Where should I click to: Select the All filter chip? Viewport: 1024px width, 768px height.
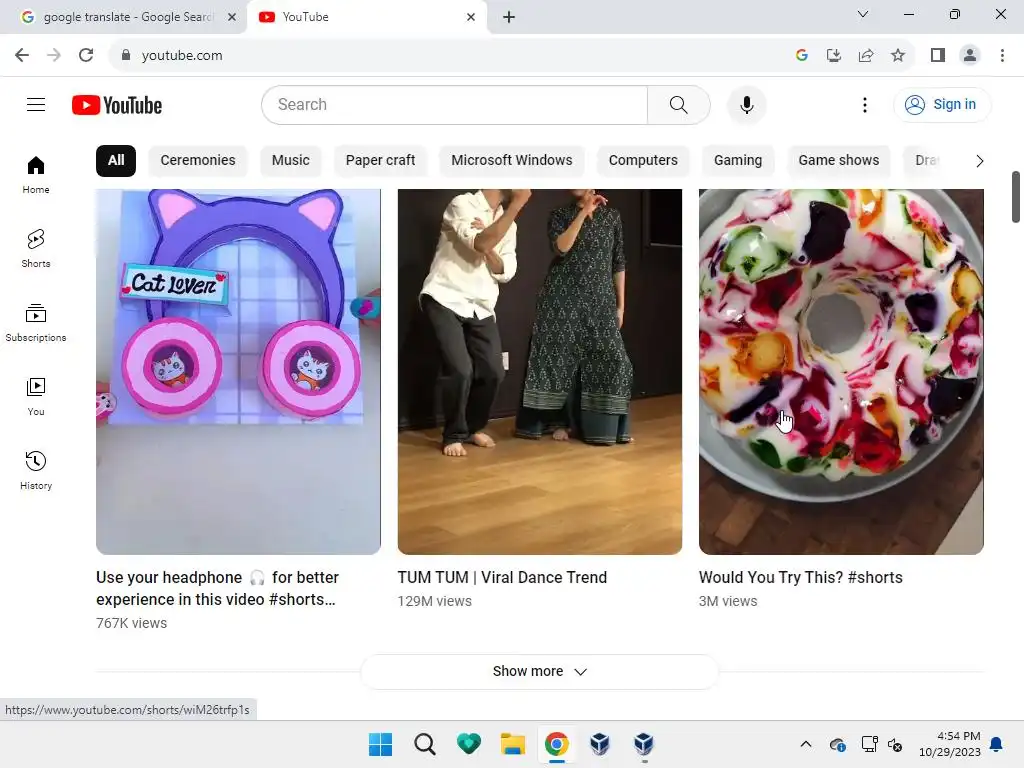click(x=116, y=161)
